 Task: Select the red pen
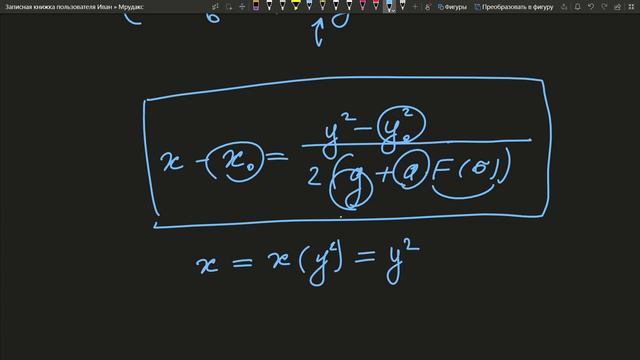click(x=376, y=6)
